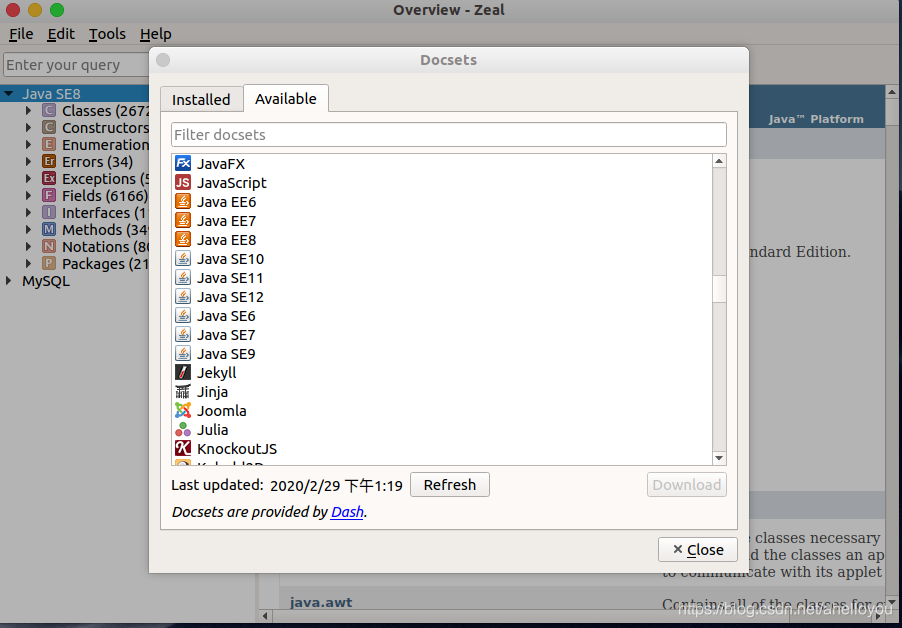Select the Java SE10 docset row
This screenshot has height=628, width=902.
(x=442, y=258)
